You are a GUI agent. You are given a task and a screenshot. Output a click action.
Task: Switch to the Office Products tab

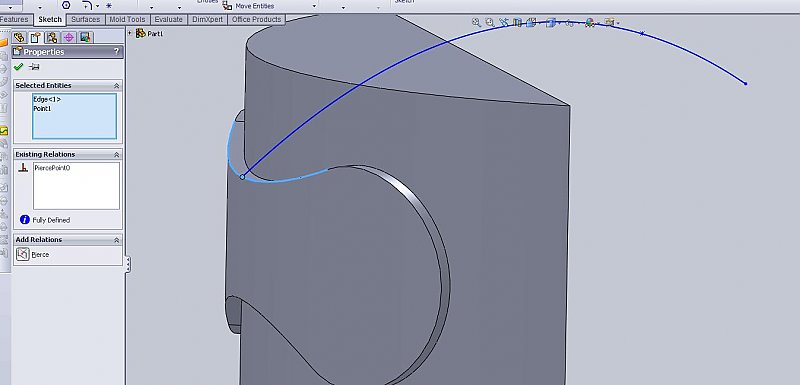[x=256, y=19]
